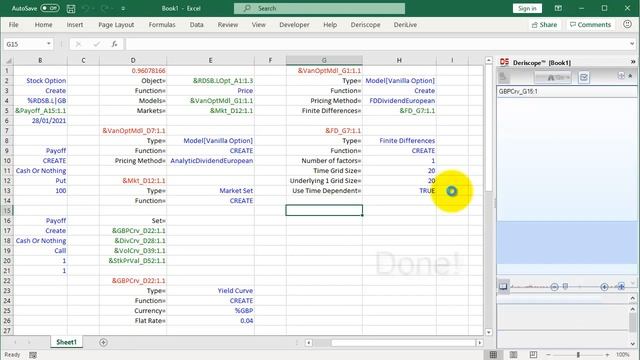Click the formula bar Cancel X icon
The width and height of the screenshot is (640, 360).
click(x=78, y=44)
